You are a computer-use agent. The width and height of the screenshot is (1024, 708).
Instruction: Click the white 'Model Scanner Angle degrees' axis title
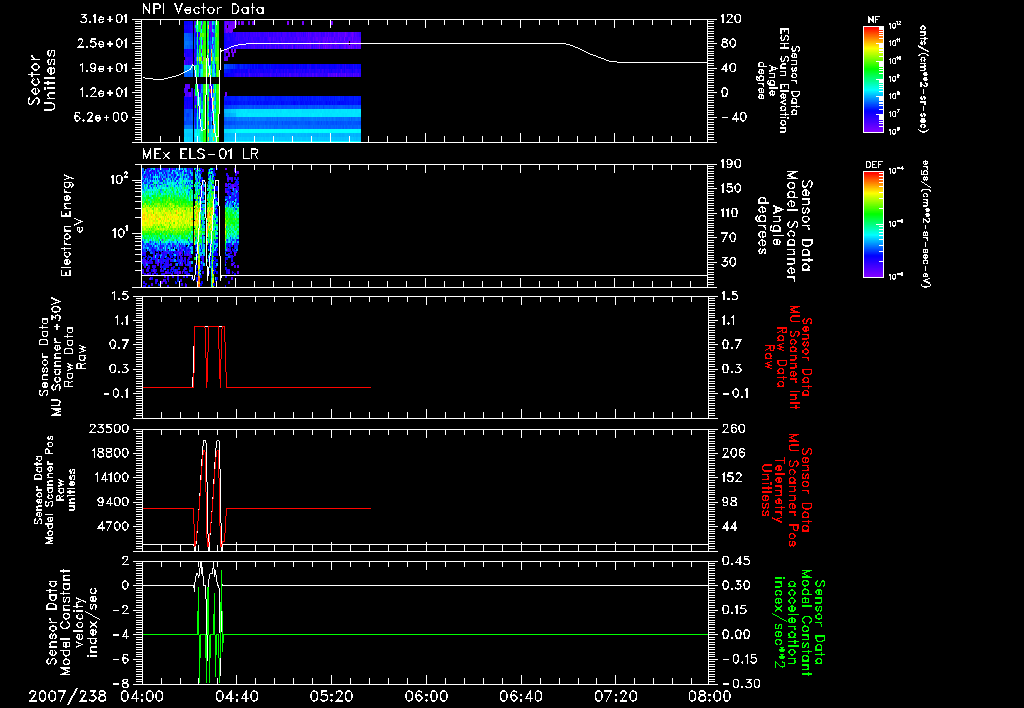coord(783,225)
